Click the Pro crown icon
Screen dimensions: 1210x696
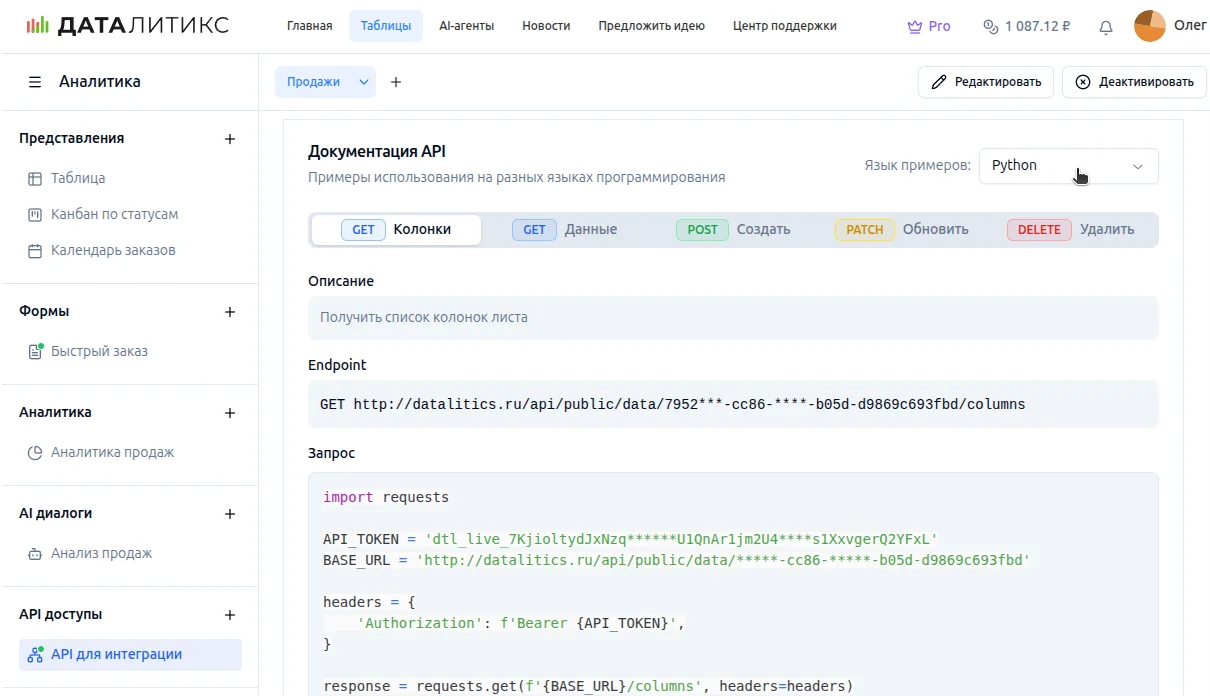pyautogui.click(x=914, y=27)
